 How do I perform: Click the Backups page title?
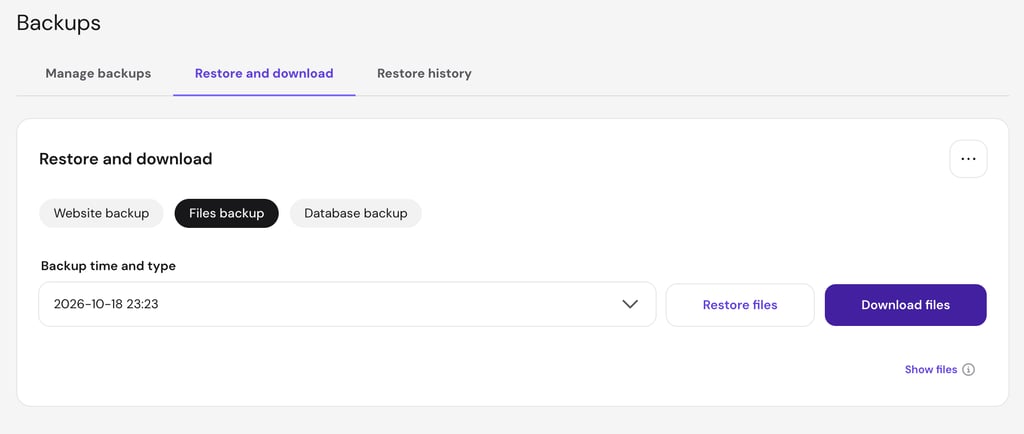pos(59,23)
